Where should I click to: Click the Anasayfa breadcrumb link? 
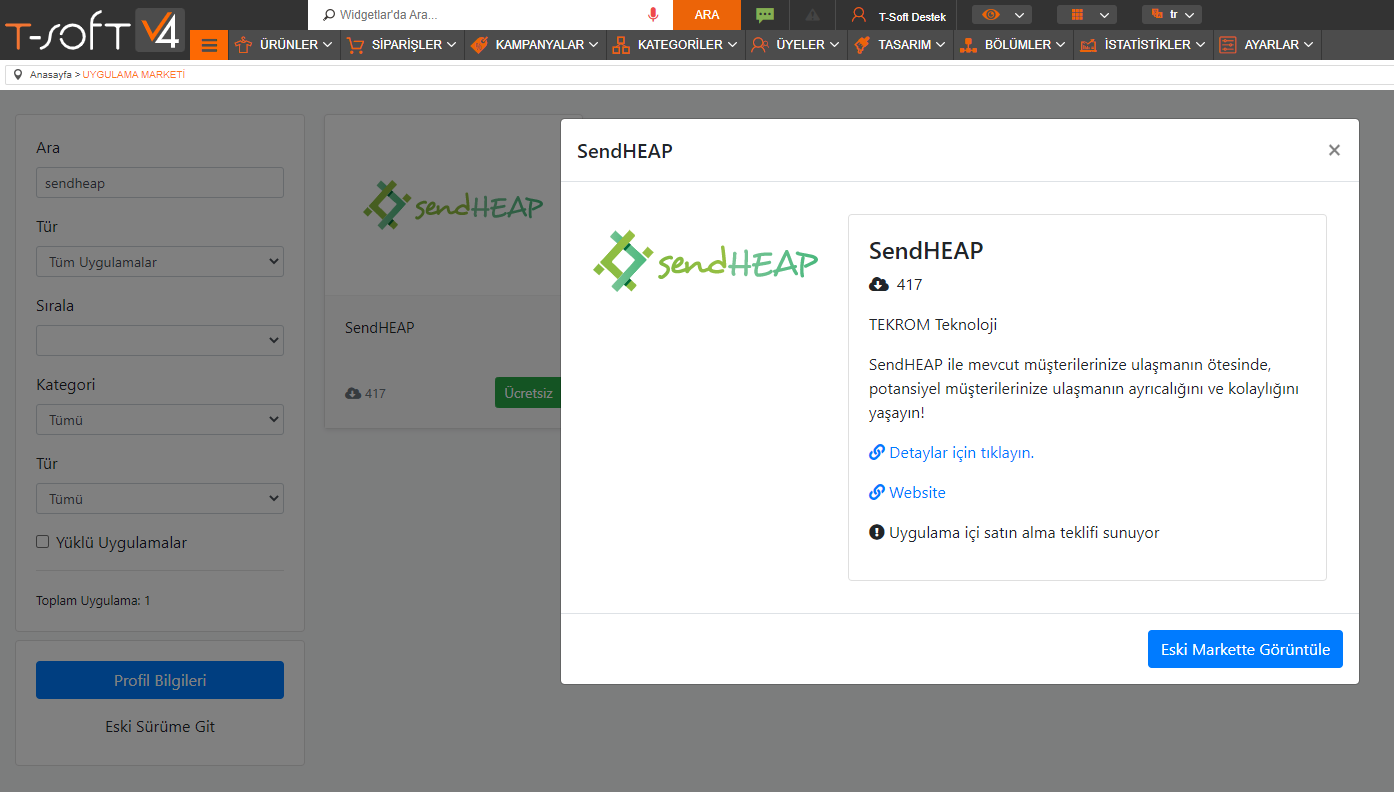coord(51,75)
